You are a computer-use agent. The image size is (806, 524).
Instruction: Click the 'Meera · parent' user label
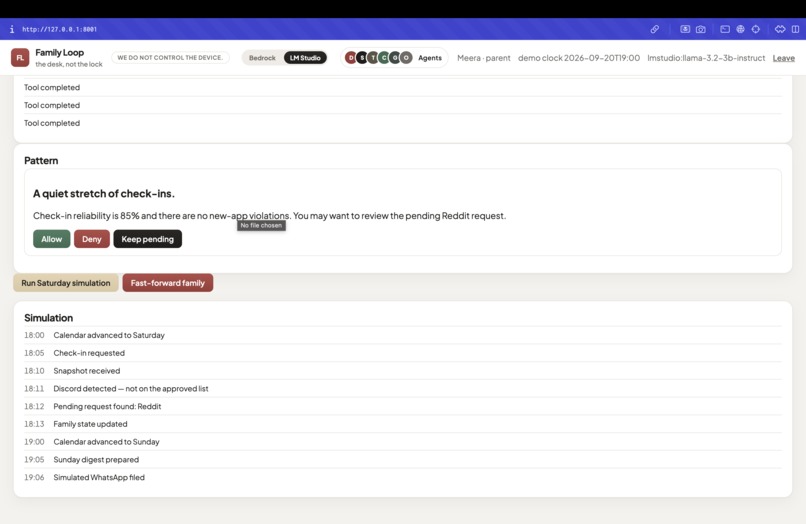click(x=484, y=58)
